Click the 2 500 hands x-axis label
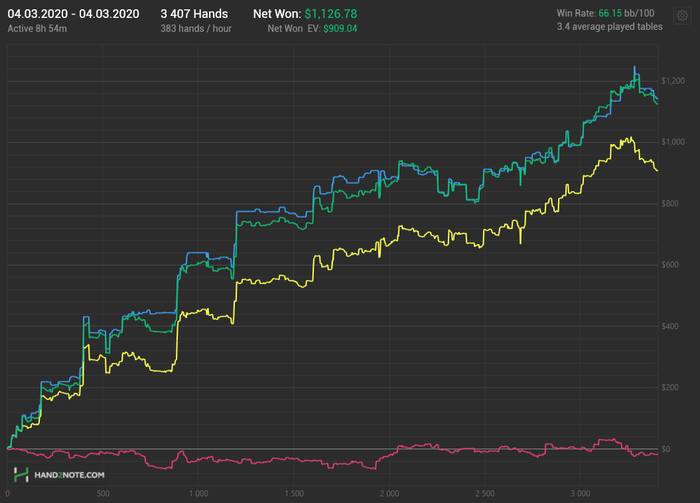Screen dimensions: 700x503 click(485, 494)
